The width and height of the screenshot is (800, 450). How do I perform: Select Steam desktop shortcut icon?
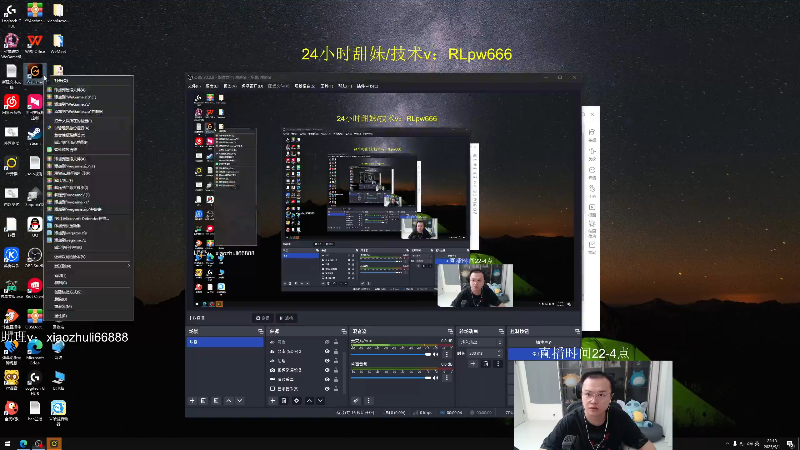35,135
